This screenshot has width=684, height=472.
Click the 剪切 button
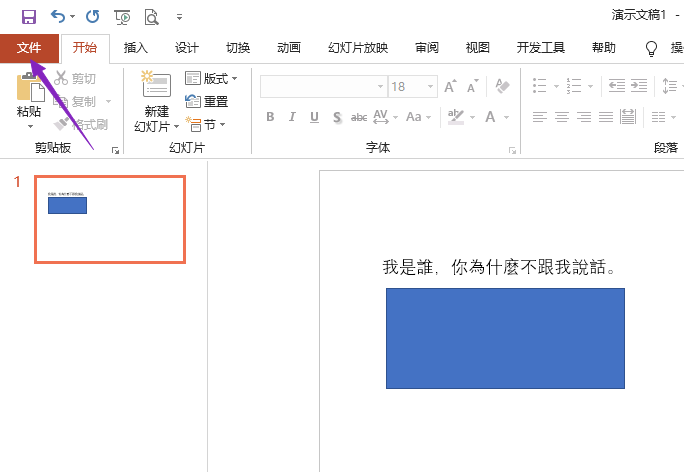[x=75, y=79]
